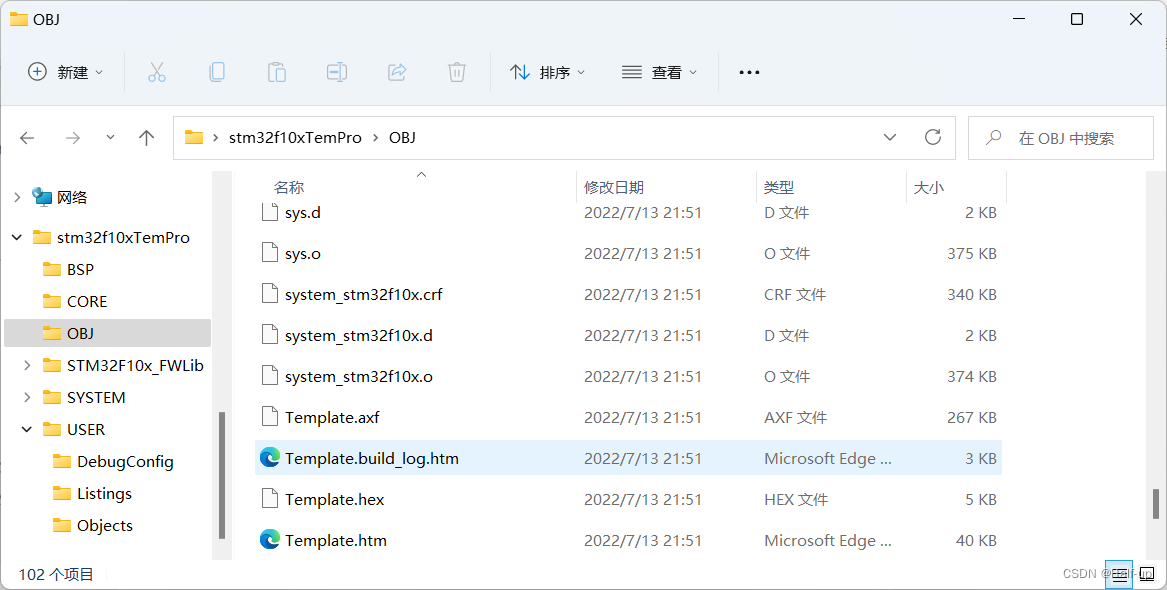The width and height of the screenshot is (1167, 590).
Task: Open the See more (...) menu
Action: tap(749, 71)
